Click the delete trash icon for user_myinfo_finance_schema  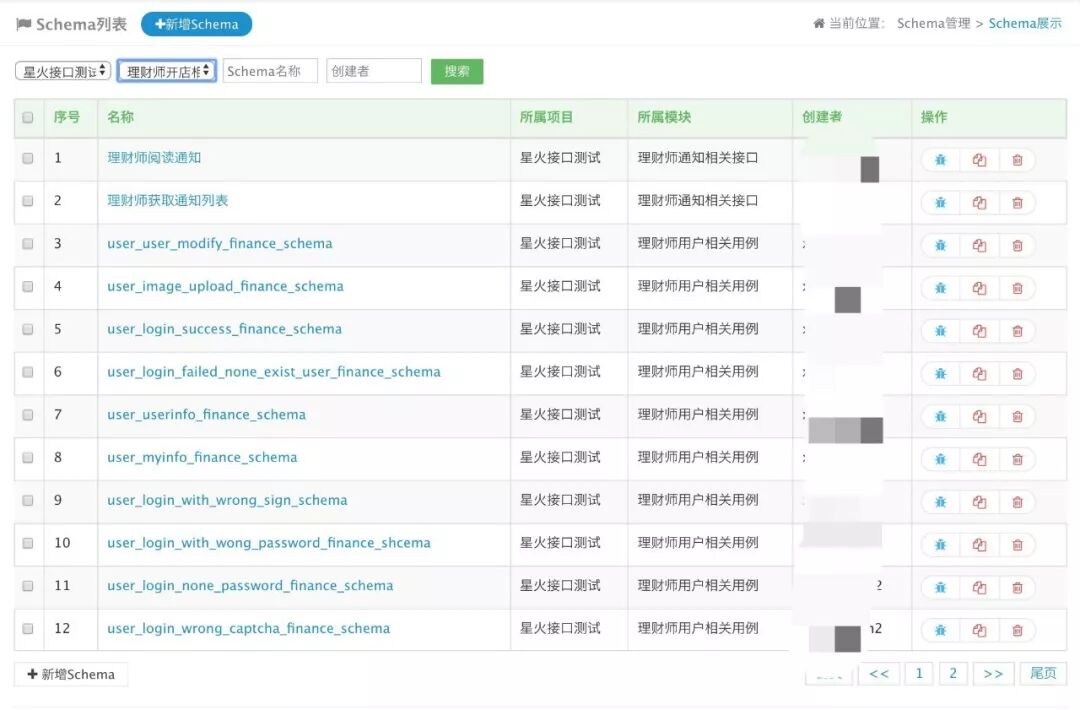pyautogui.click(x=1018, y=458)
